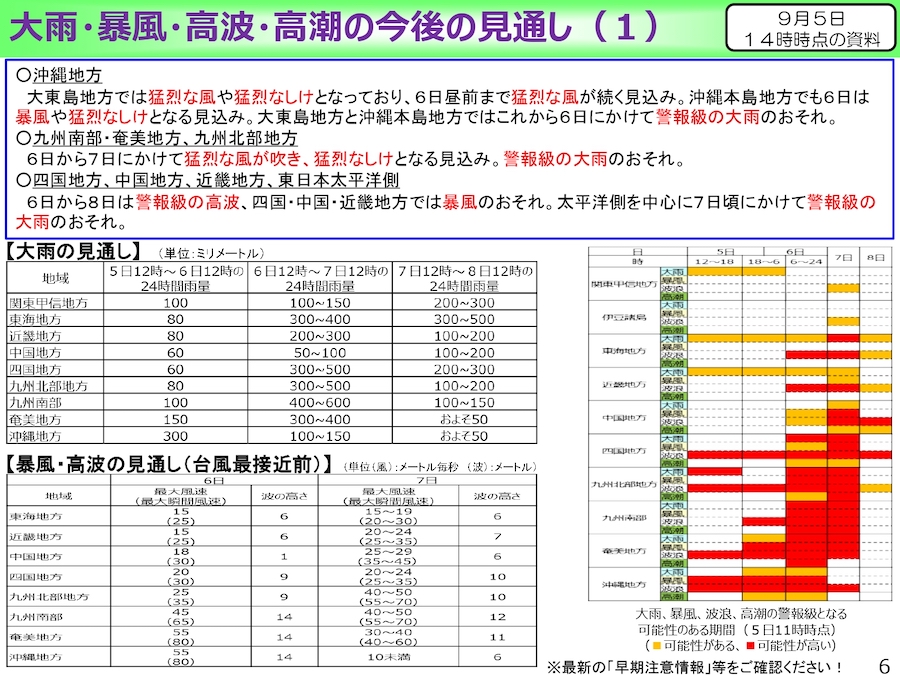This screenshot has height=675, width=900.
Task: Click the footnote ※最新の「早期注意情報」等をご確認ください！
Action: tap(695, 666)
